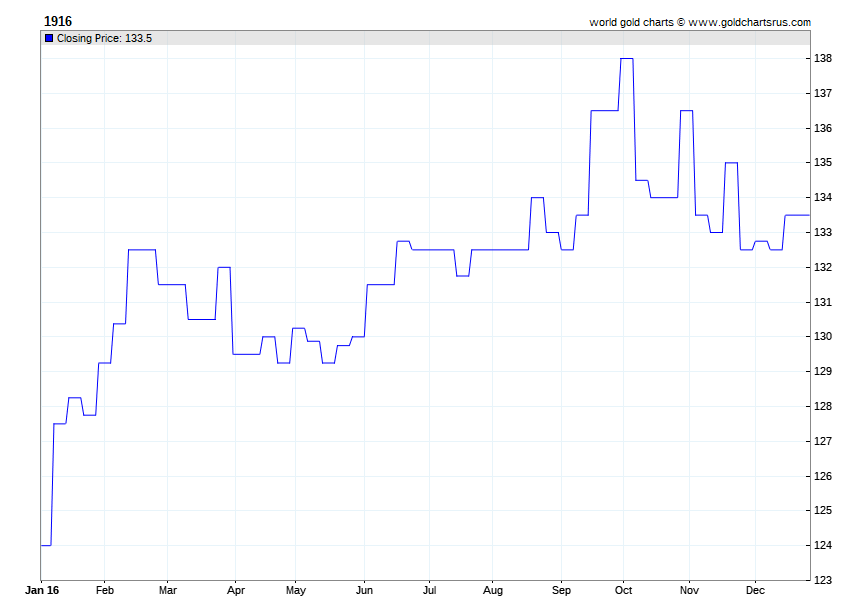Select the Feb month label
This screenshot has width=850, height=616.
click(105, 591)
